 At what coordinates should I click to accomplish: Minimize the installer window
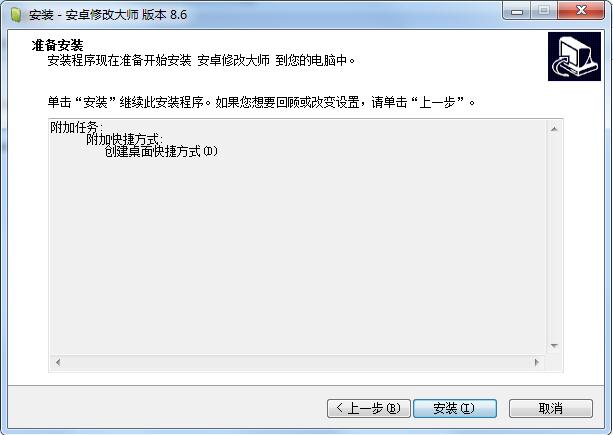[x=517, y=11]
